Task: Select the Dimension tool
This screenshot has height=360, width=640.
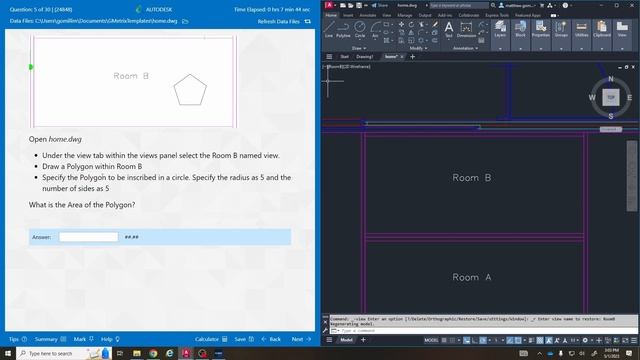Action: pyautogui.click(x=466, y=29)
